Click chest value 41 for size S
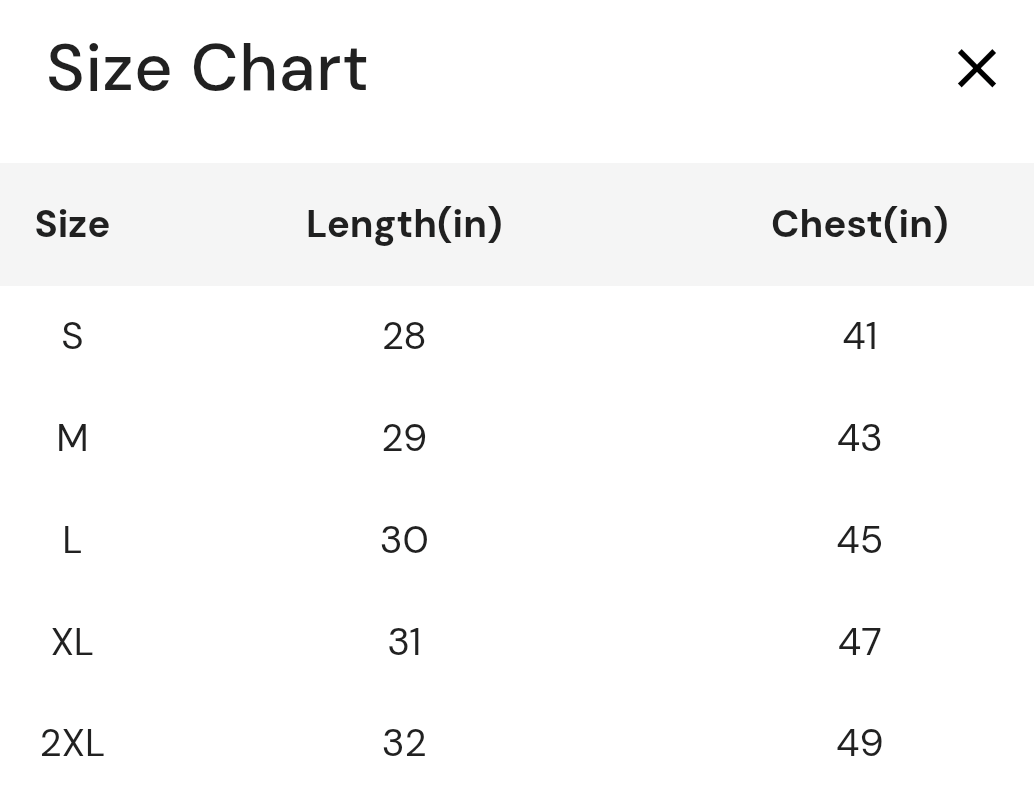Viewport: 1034px width, 809px height. click(859, 336)
